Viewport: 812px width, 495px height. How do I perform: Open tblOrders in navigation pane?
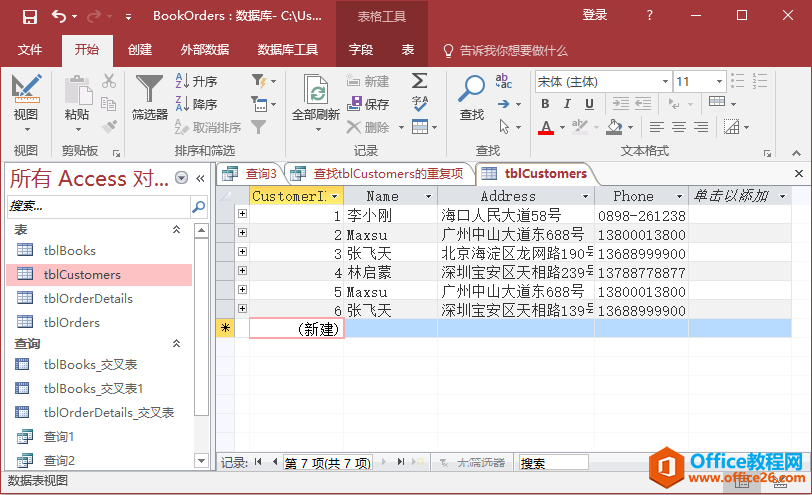tap(71, 323)
